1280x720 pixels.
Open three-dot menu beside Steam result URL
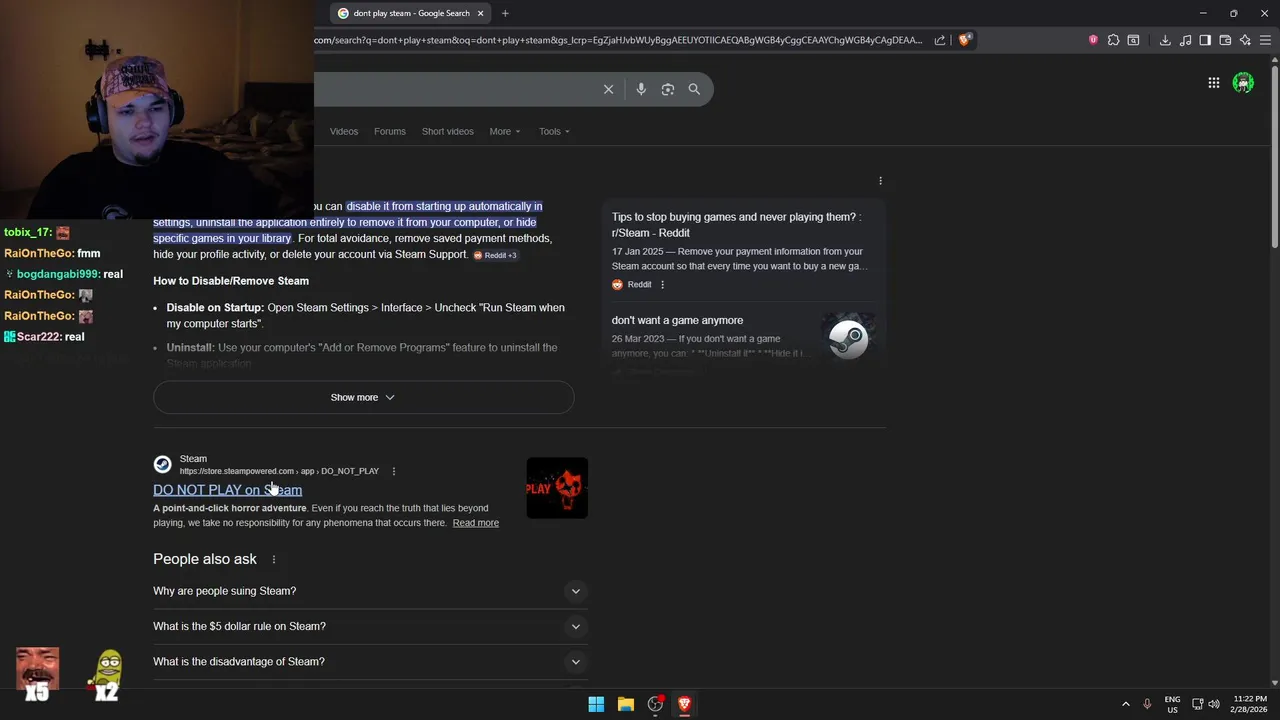point(393,471)
